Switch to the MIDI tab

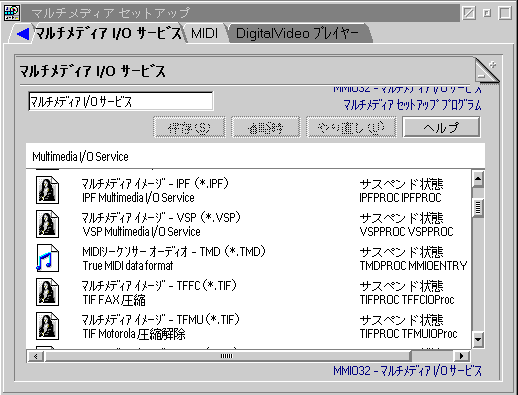click(x=204, y=33)
